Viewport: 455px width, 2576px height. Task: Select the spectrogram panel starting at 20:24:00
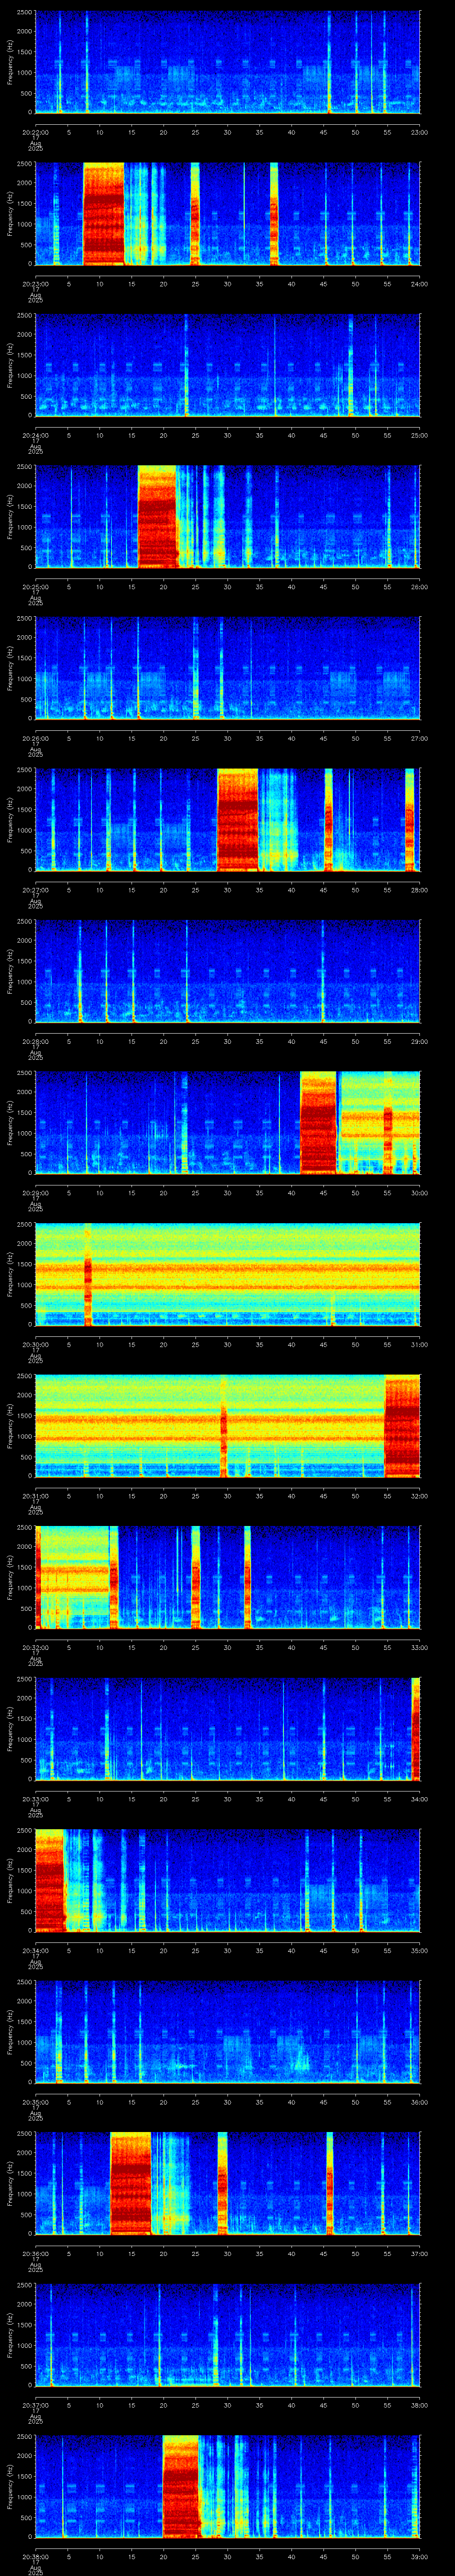coord(227,365)
